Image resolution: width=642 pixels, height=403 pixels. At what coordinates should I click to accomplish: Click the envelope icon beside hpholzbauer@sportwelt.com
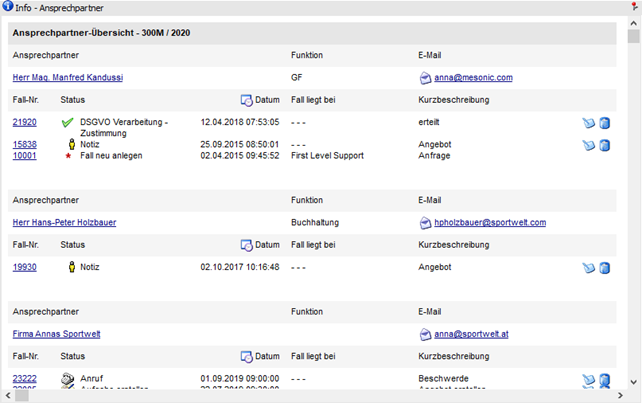click(426, 222)
